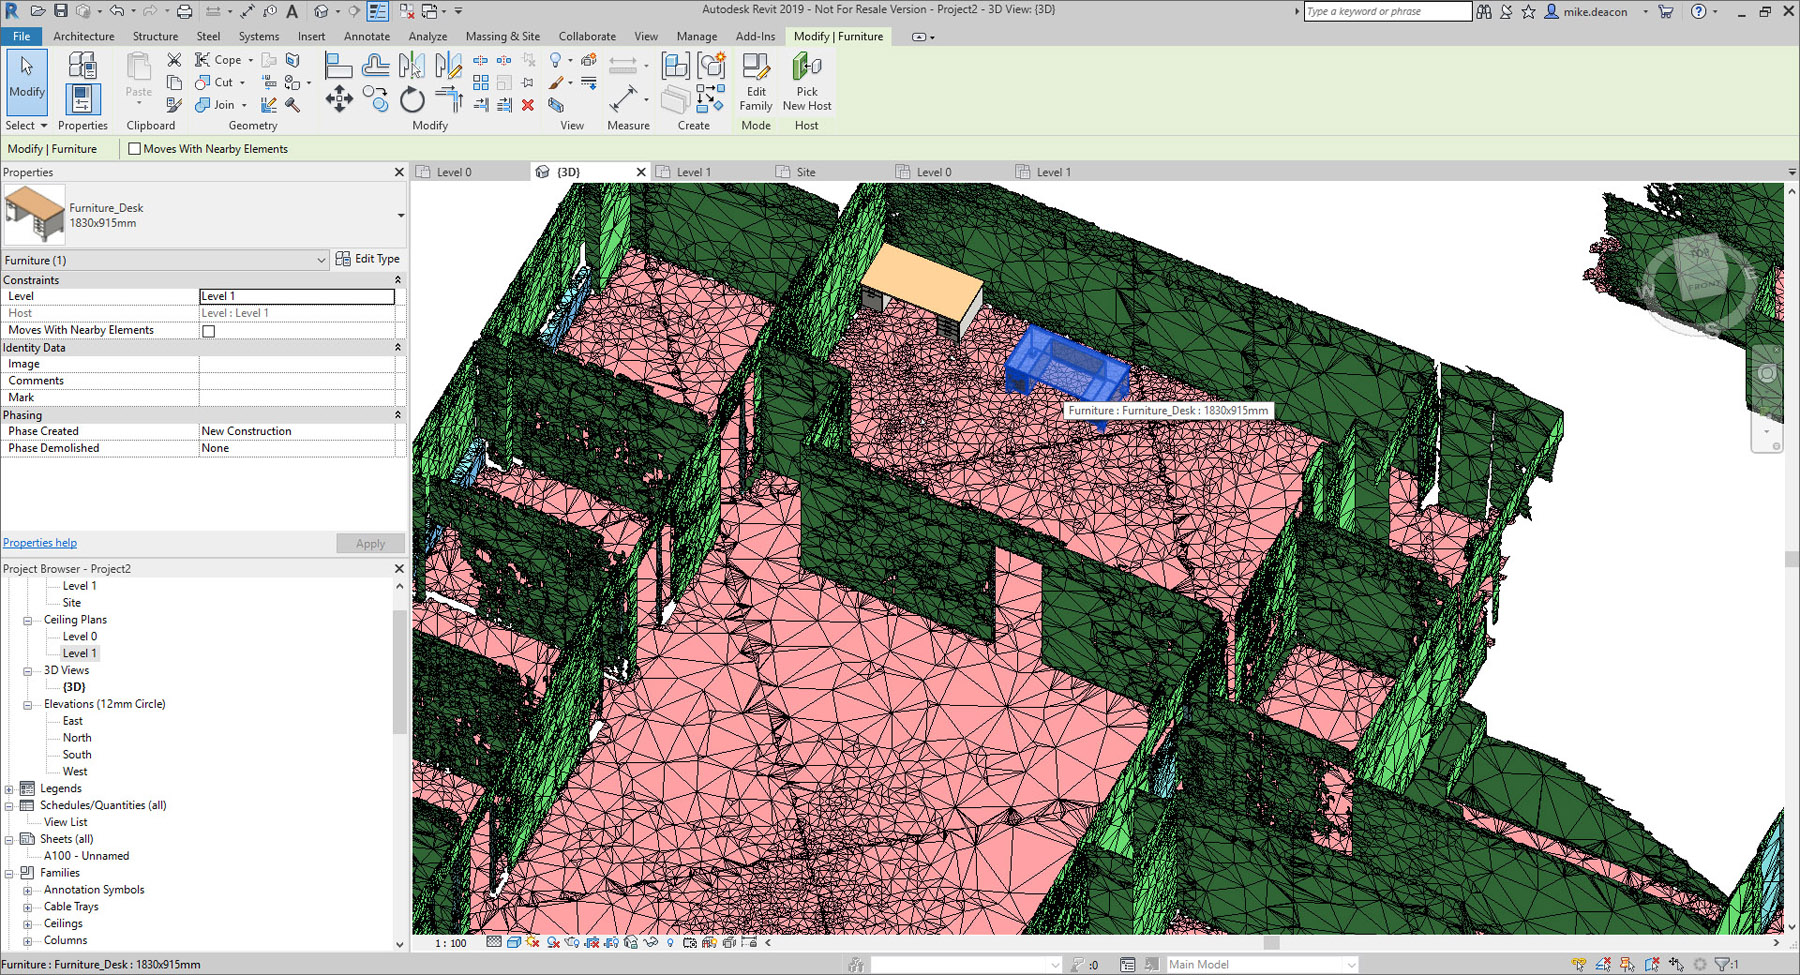Open the Massing & Site ribbon tab

(x=503, y=36)
